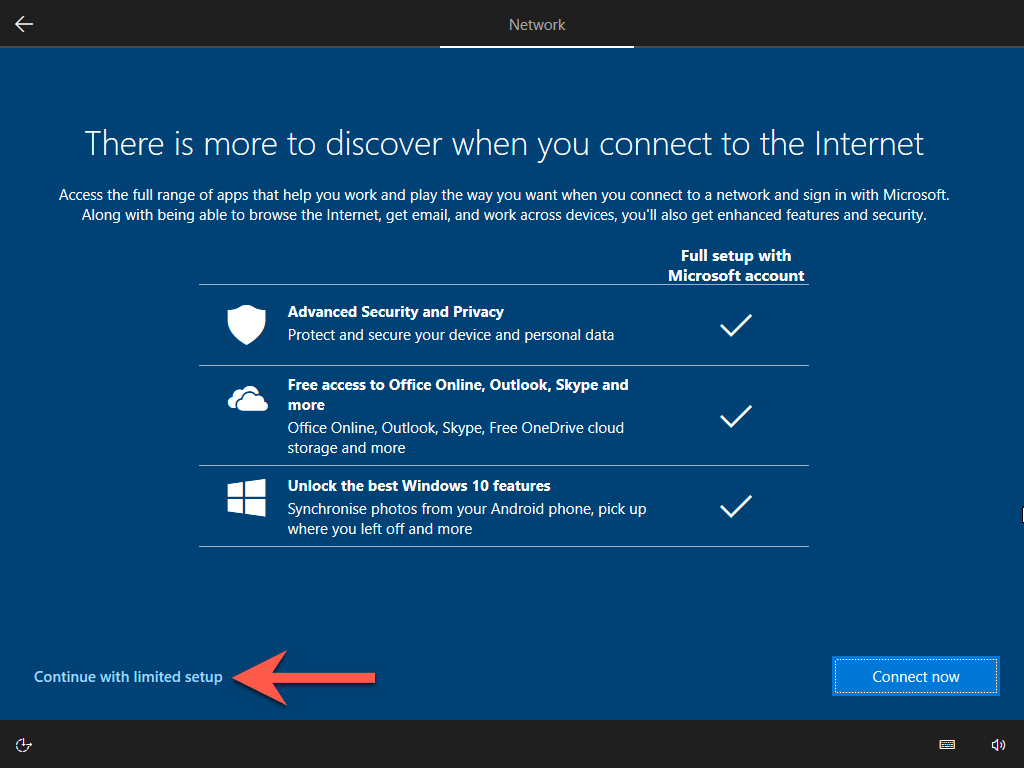Click checkmark in Windows 10 features row

736,507
